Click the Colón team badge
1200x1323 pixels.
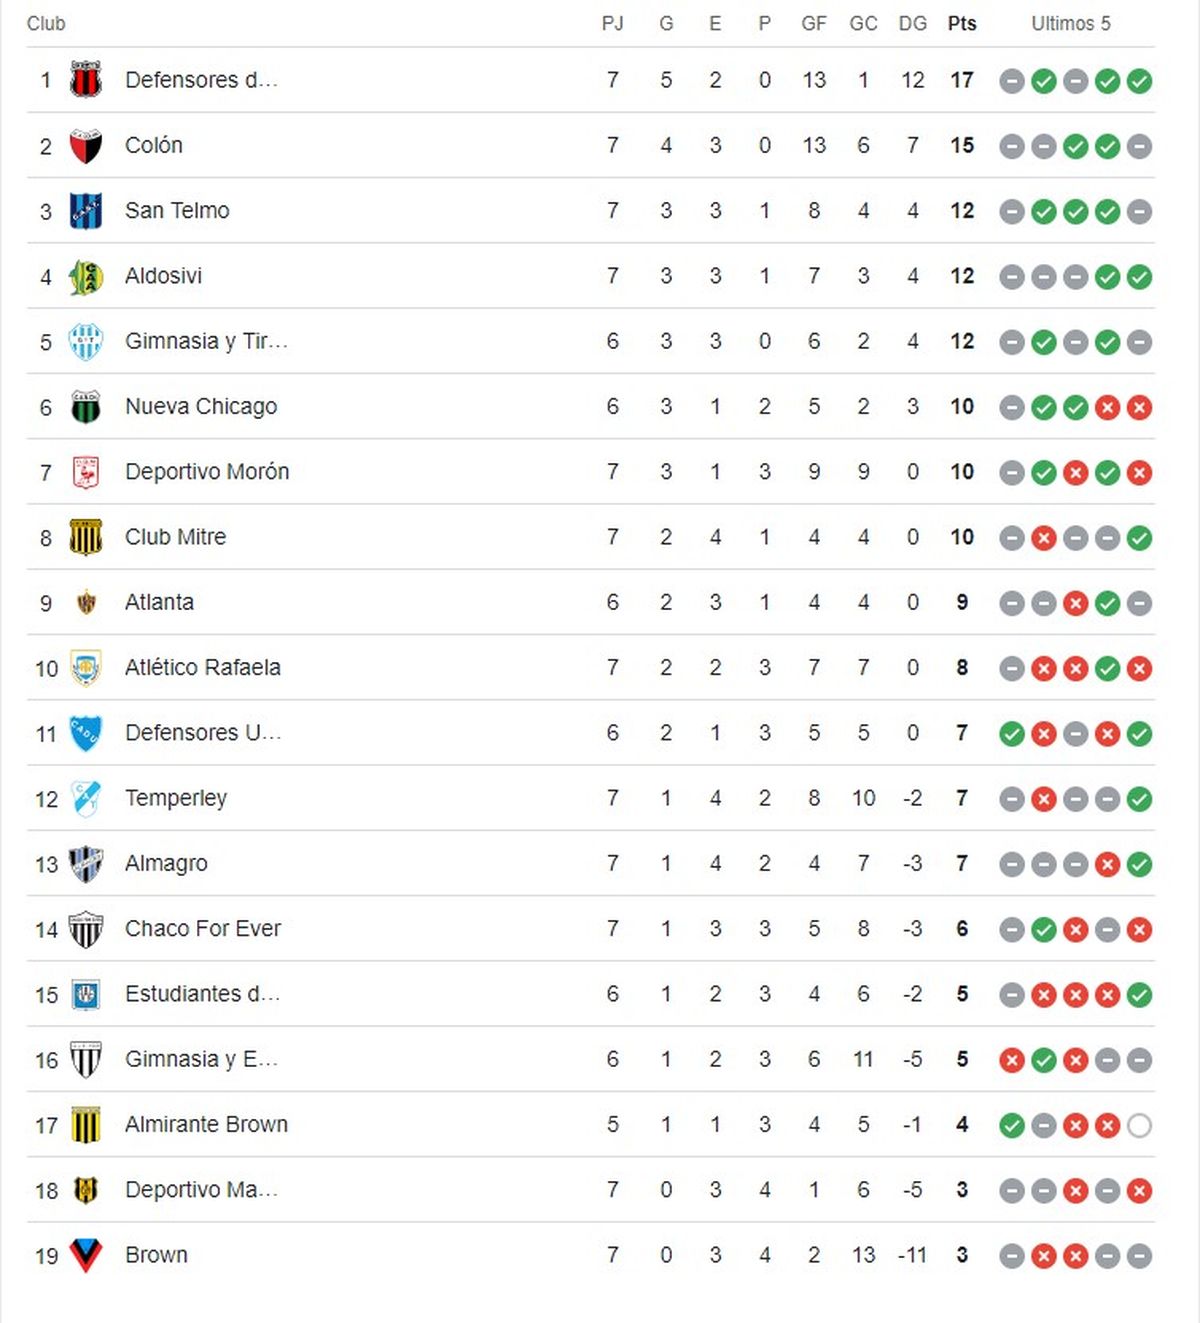click(86, 146)
